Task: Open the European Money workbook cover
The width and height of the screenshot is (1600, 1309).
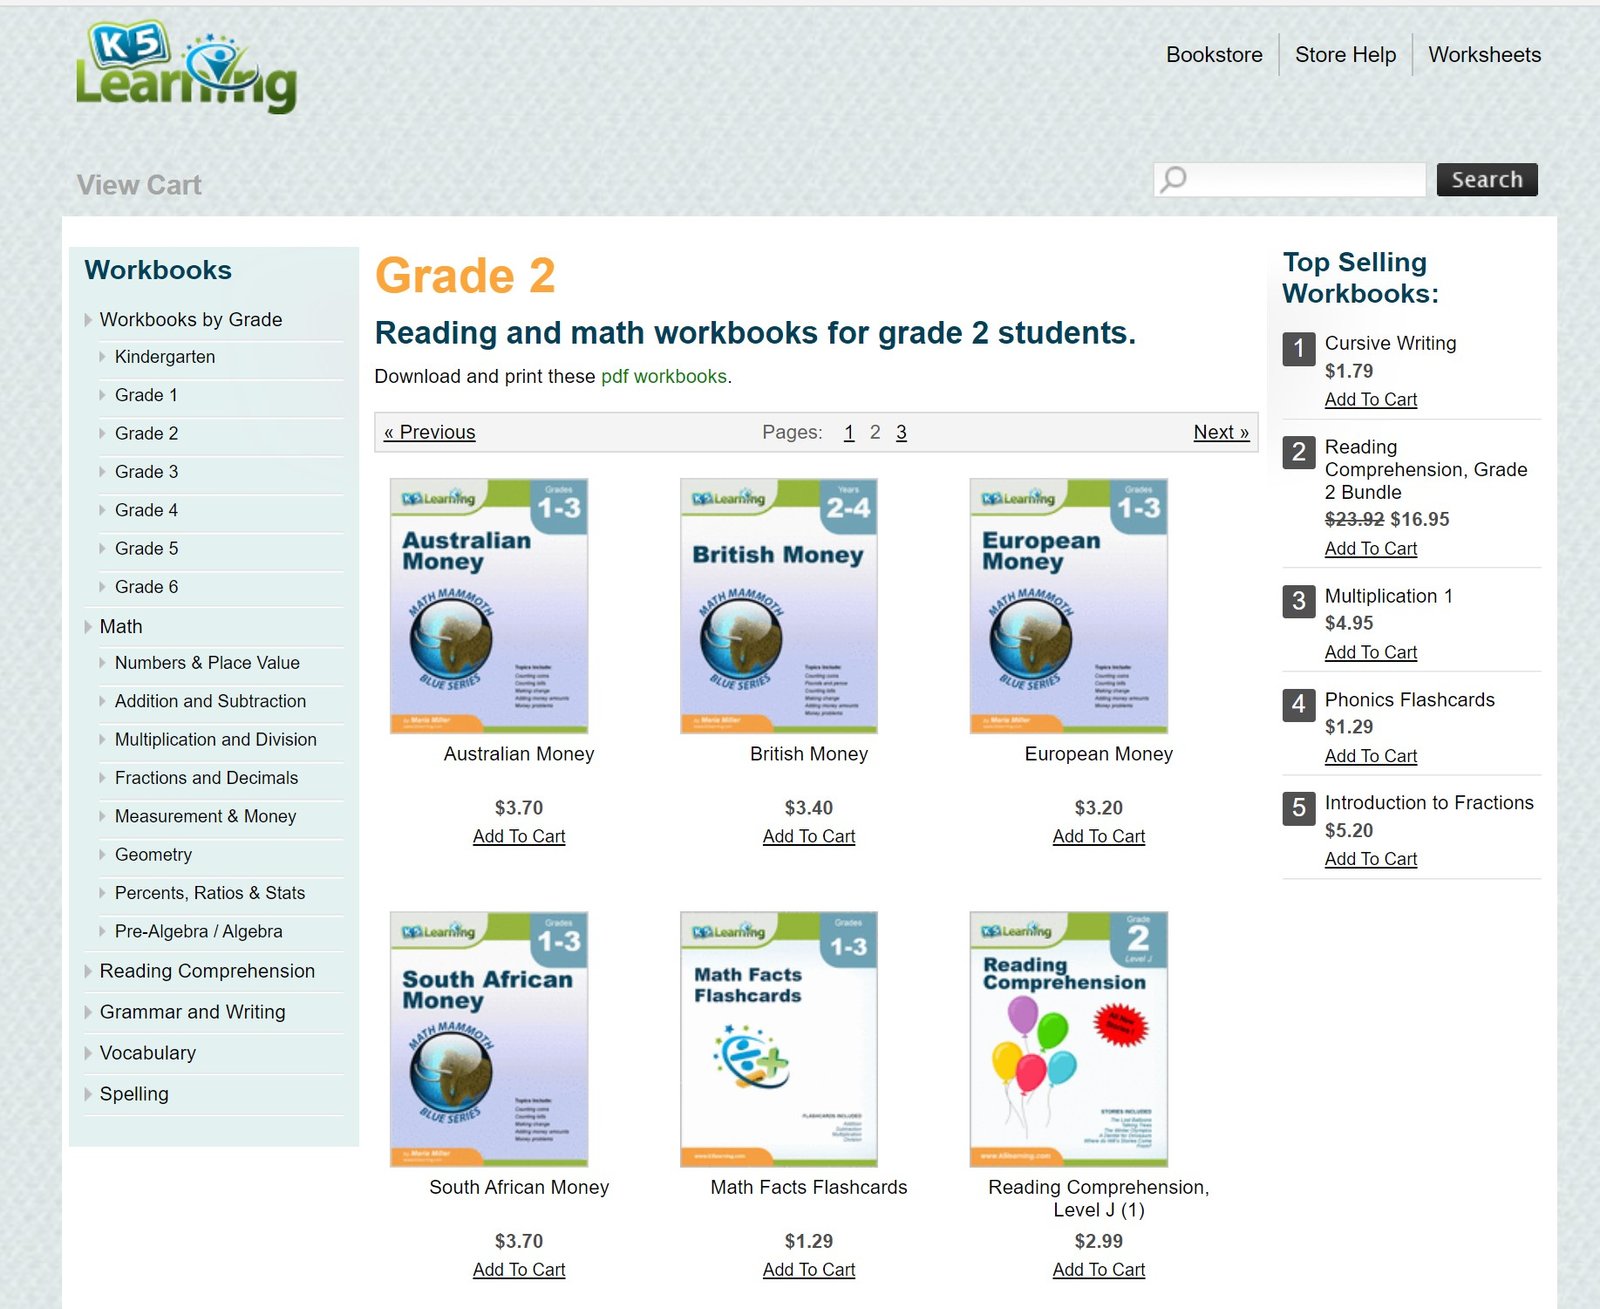Action: [1069, 606]
